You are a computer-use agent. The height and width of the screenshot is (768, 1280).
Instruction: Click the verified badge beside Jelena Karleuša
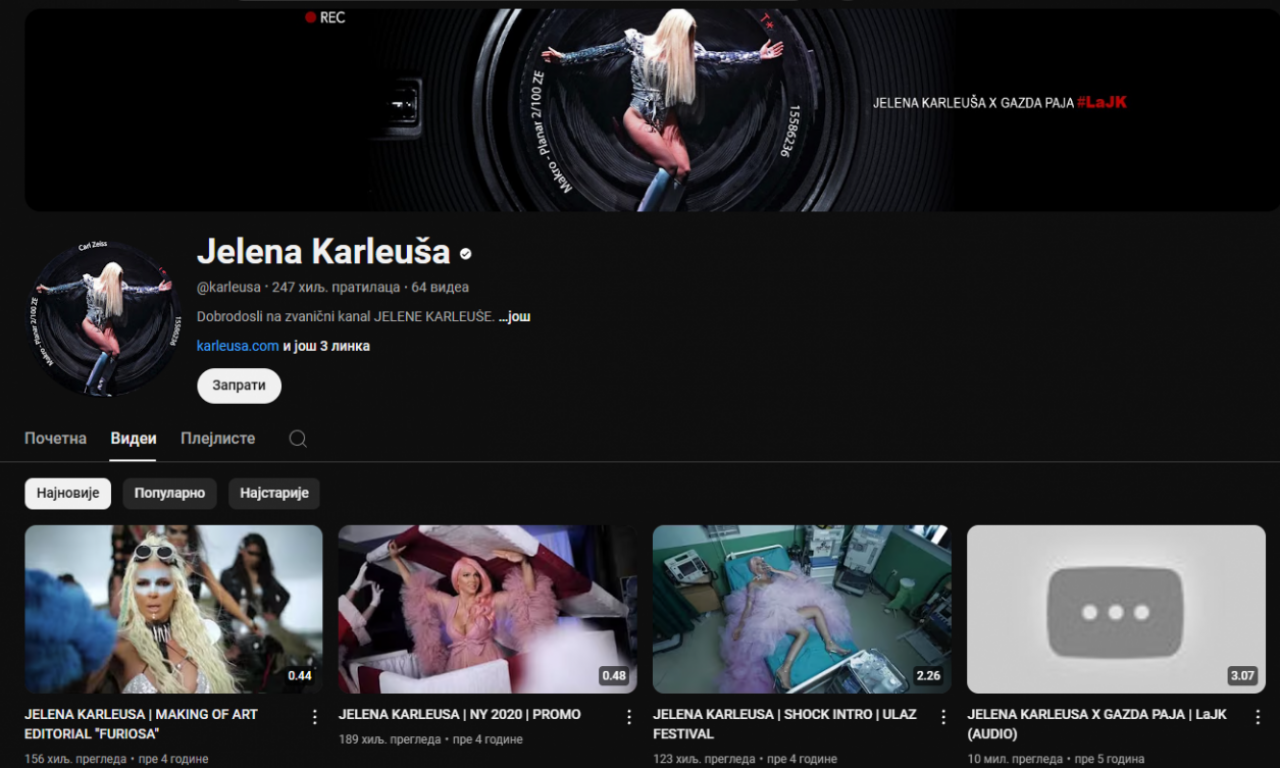pyautogui.click(x=466, y=254)
